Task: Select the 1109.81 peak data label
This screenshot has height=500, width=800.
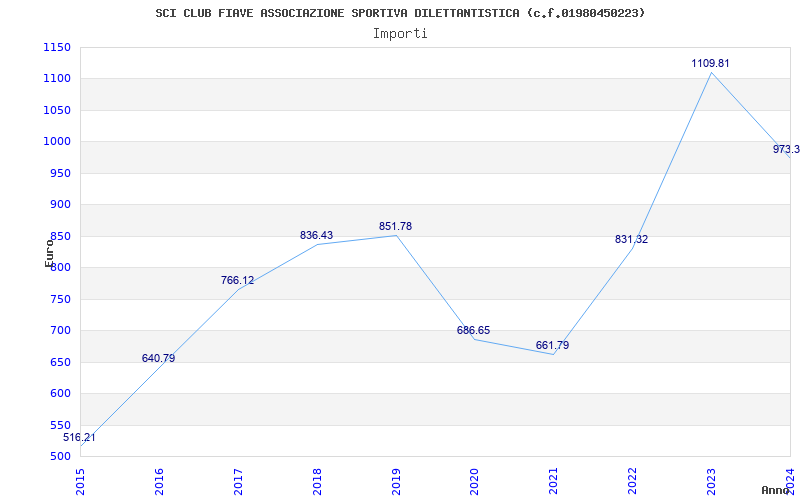Action: [x=711, y=63]
